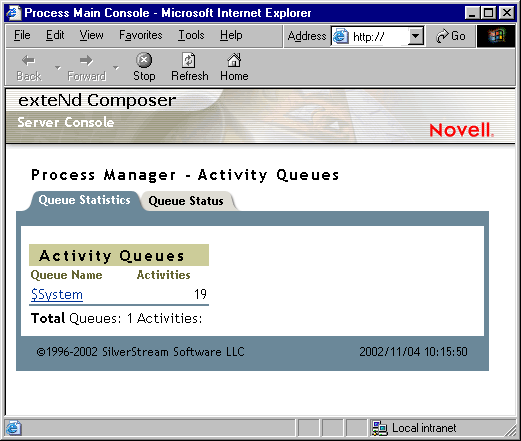Open the Tools menu
The width and height of the screenshot is (521, 441).
coord(191,35)
